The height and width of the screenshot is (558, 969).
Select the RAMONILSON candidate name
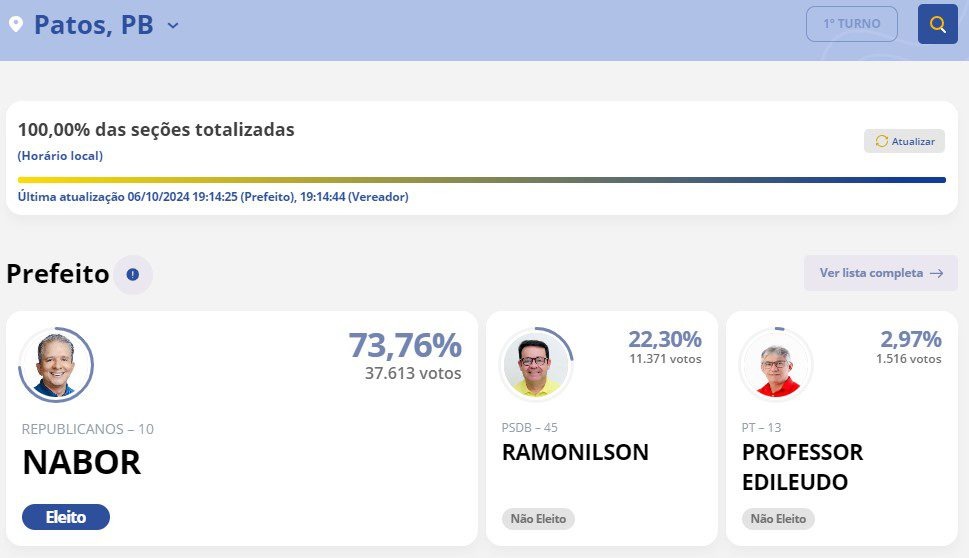(575, 452)
